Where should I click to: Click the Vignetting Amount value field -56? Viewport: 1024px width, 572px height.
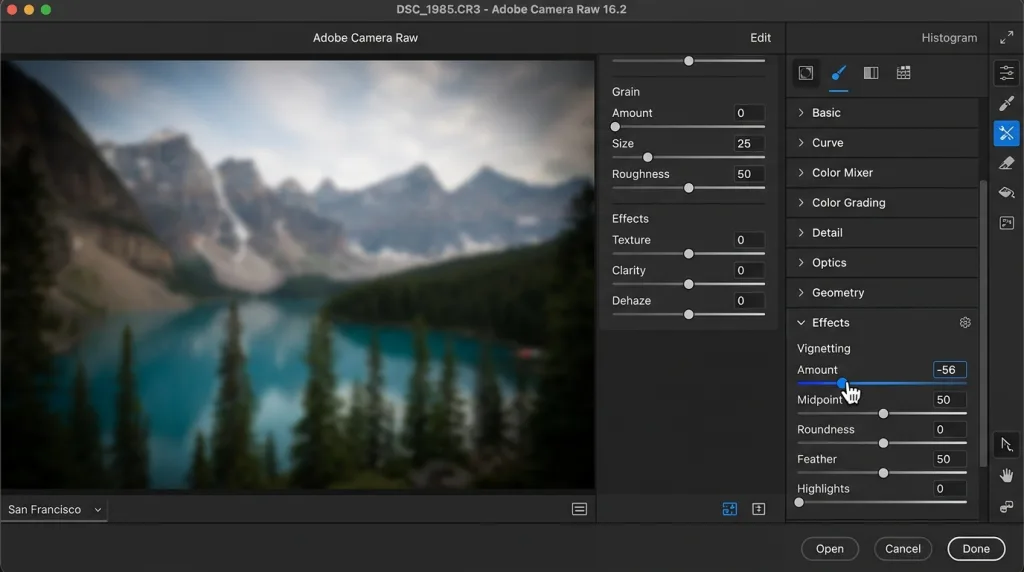pyautogui.click(x=950, y=370)
